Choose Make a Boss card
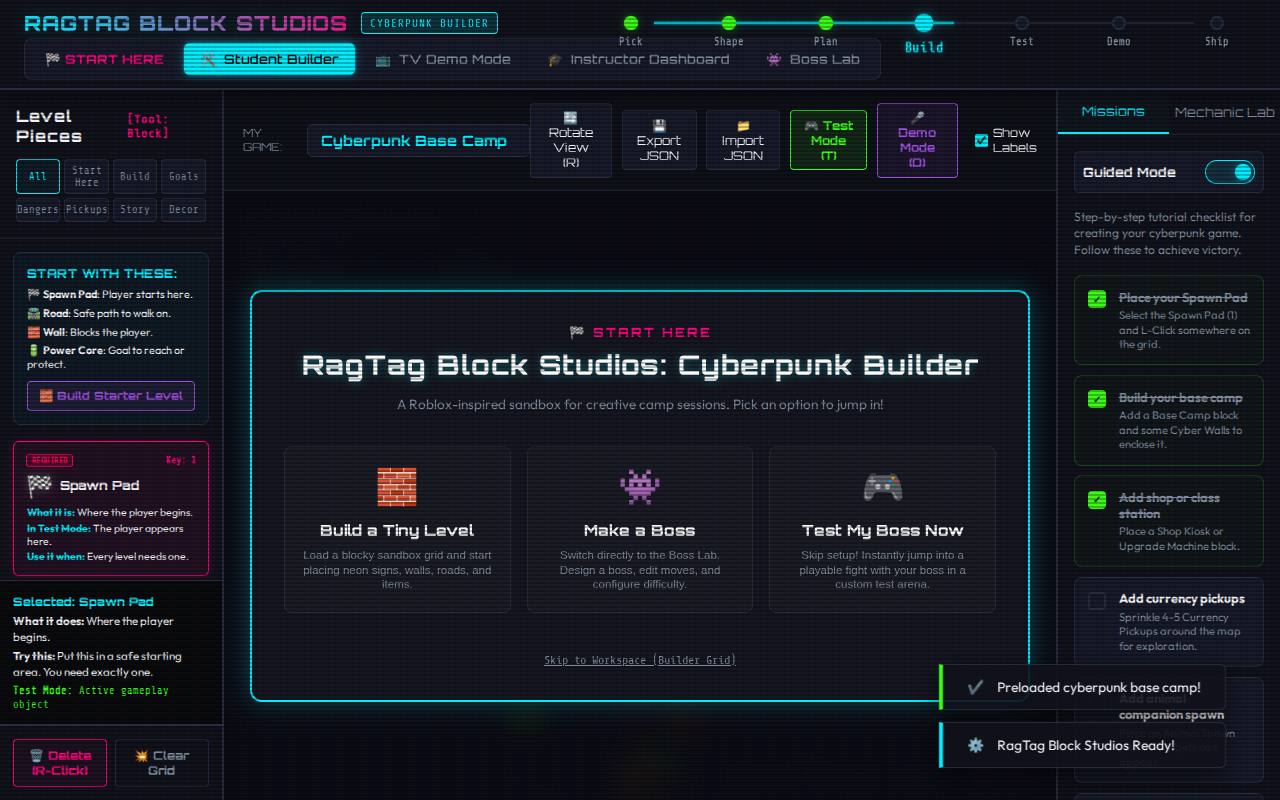 tap(640, 529)
